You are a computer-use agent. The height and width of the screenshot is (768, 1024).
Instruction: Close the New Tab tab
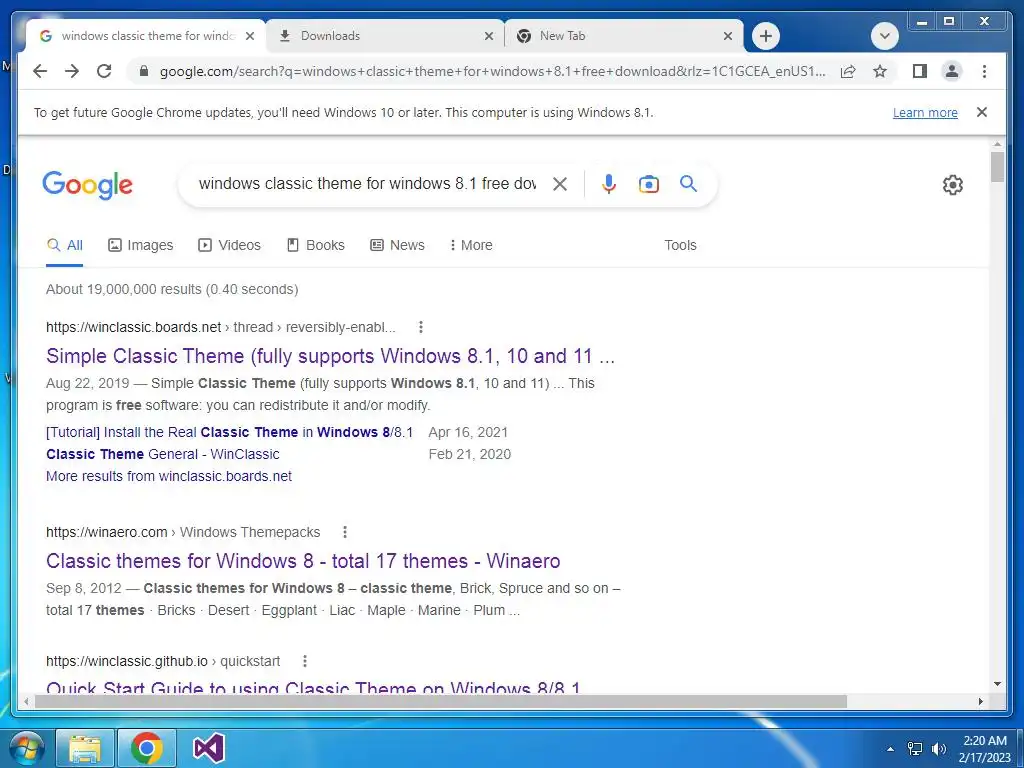(728, 37)
